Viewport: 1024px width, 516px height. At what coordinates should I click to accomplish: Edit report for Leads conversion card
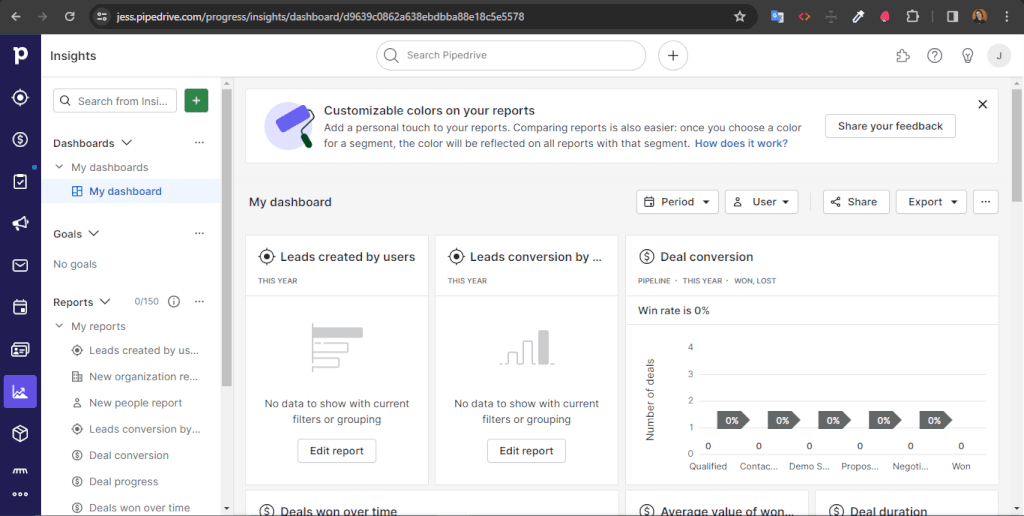[x=526, y=451]
